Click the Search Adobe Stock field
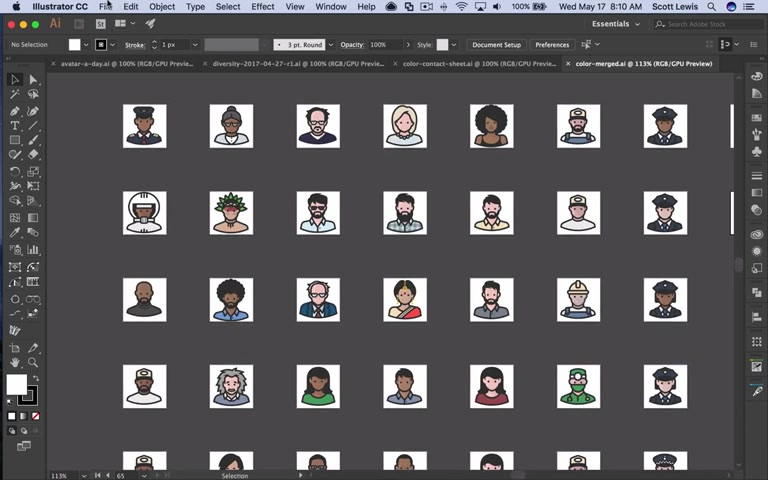Image resolution: width=768 pixels, height=480 pixels. coord(703,23)
